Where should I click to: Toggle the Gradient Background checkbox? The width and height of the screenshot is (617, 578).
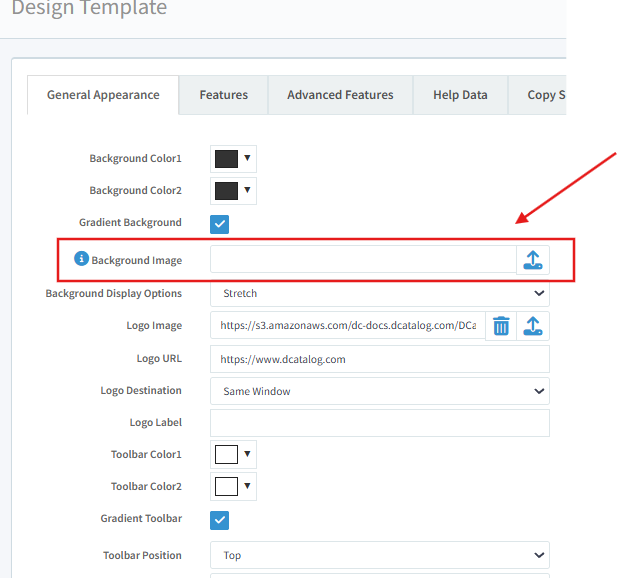tap(220, 223)
